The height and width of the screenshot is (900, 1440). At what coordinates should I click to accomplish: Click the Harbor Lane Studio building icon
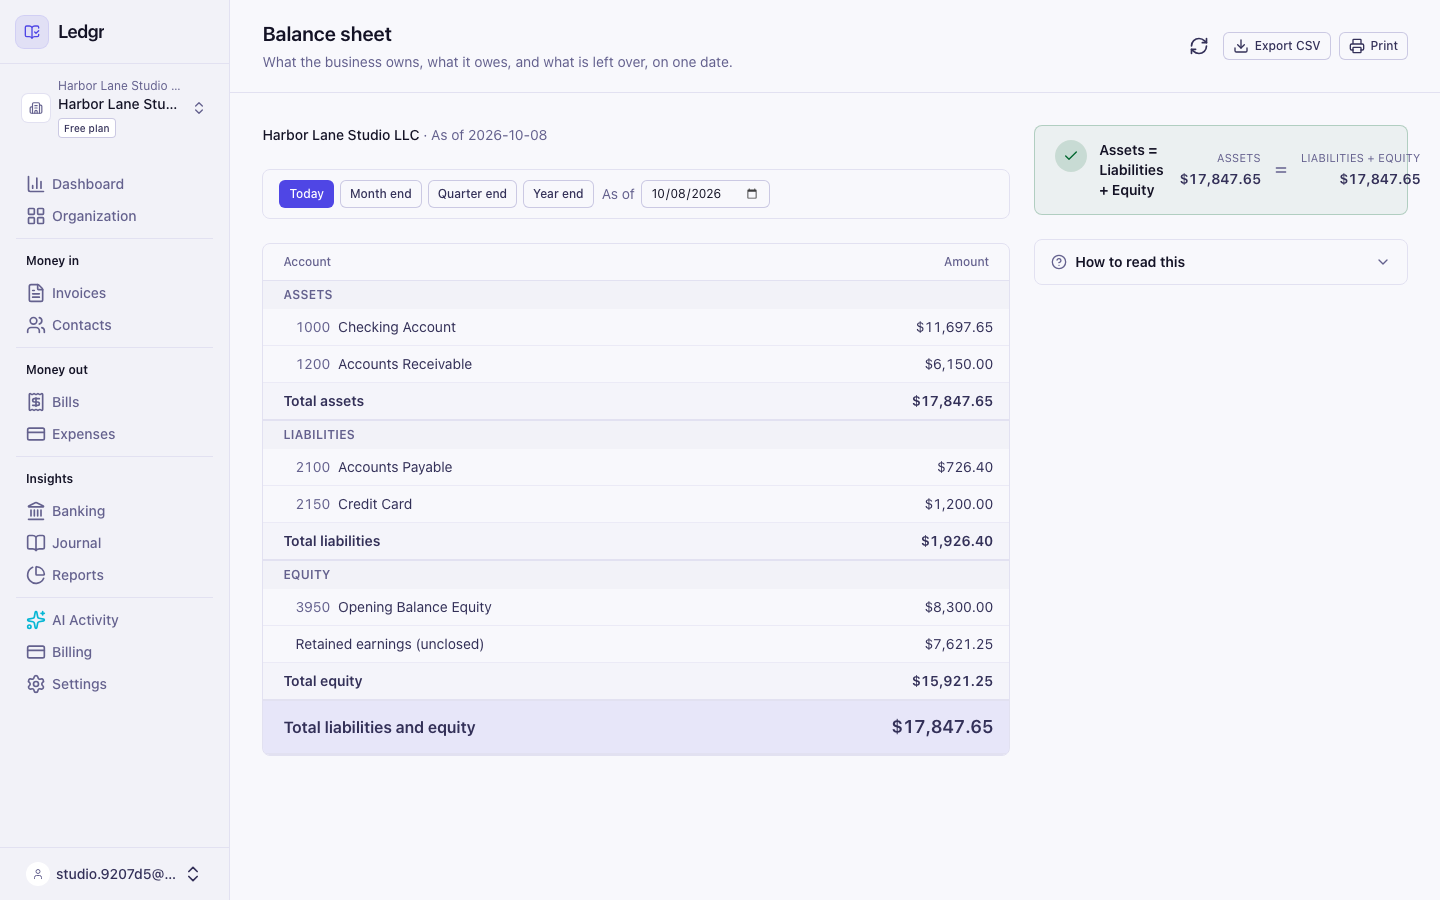[36, 108]
